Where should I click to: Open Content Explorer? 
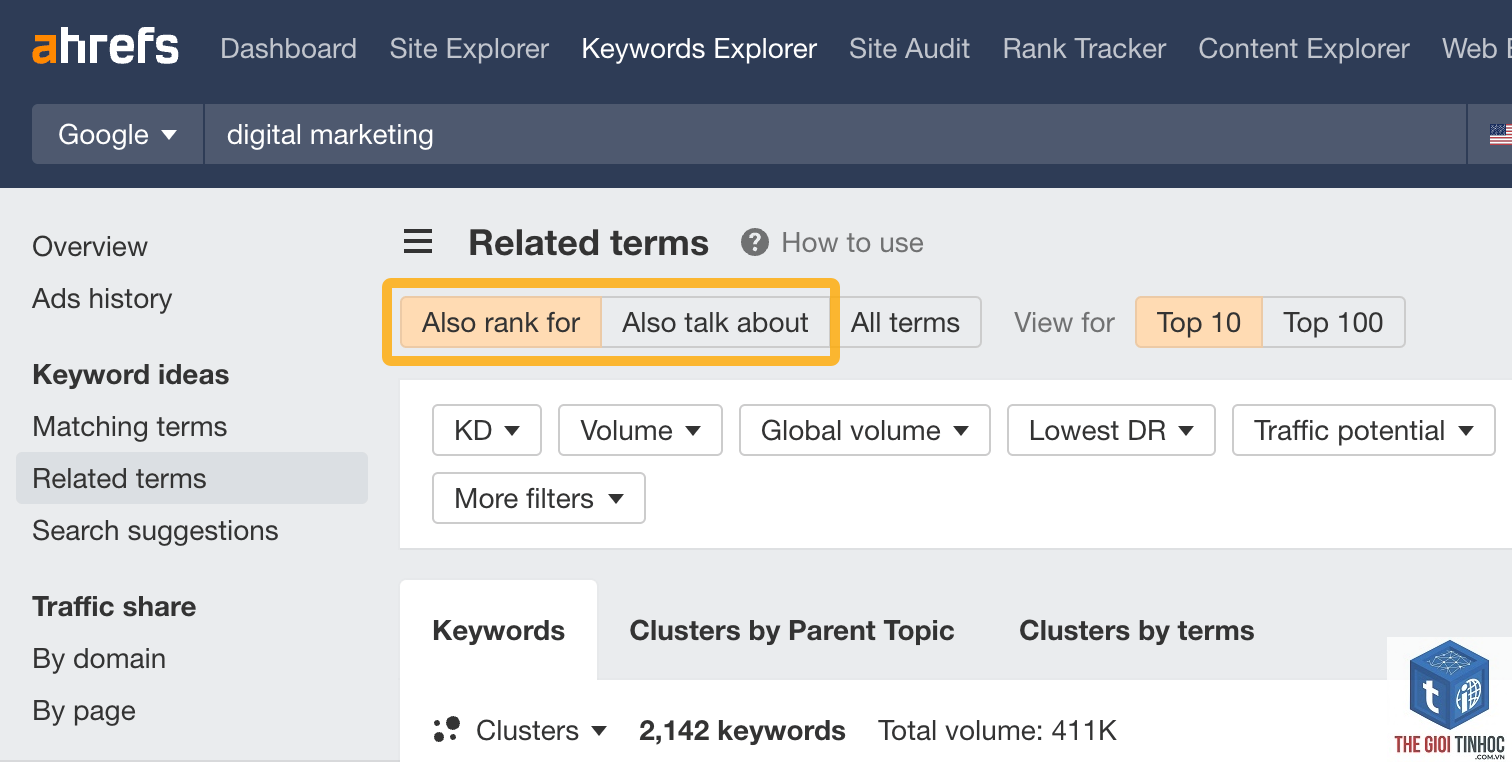click(1304, 48)
